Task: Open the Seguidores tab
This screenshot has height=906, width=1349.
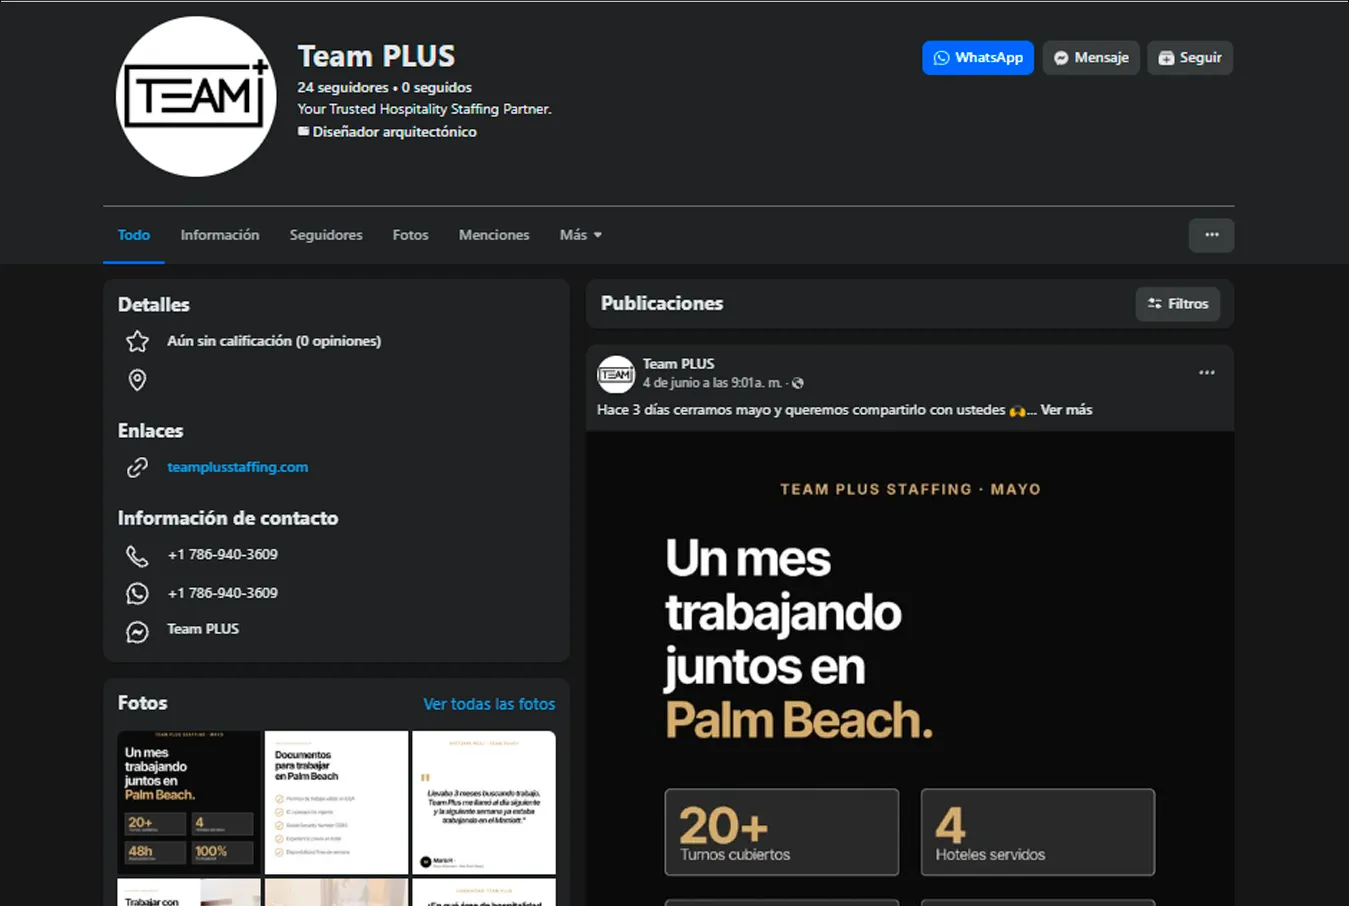Action: [x=326, y=235]
